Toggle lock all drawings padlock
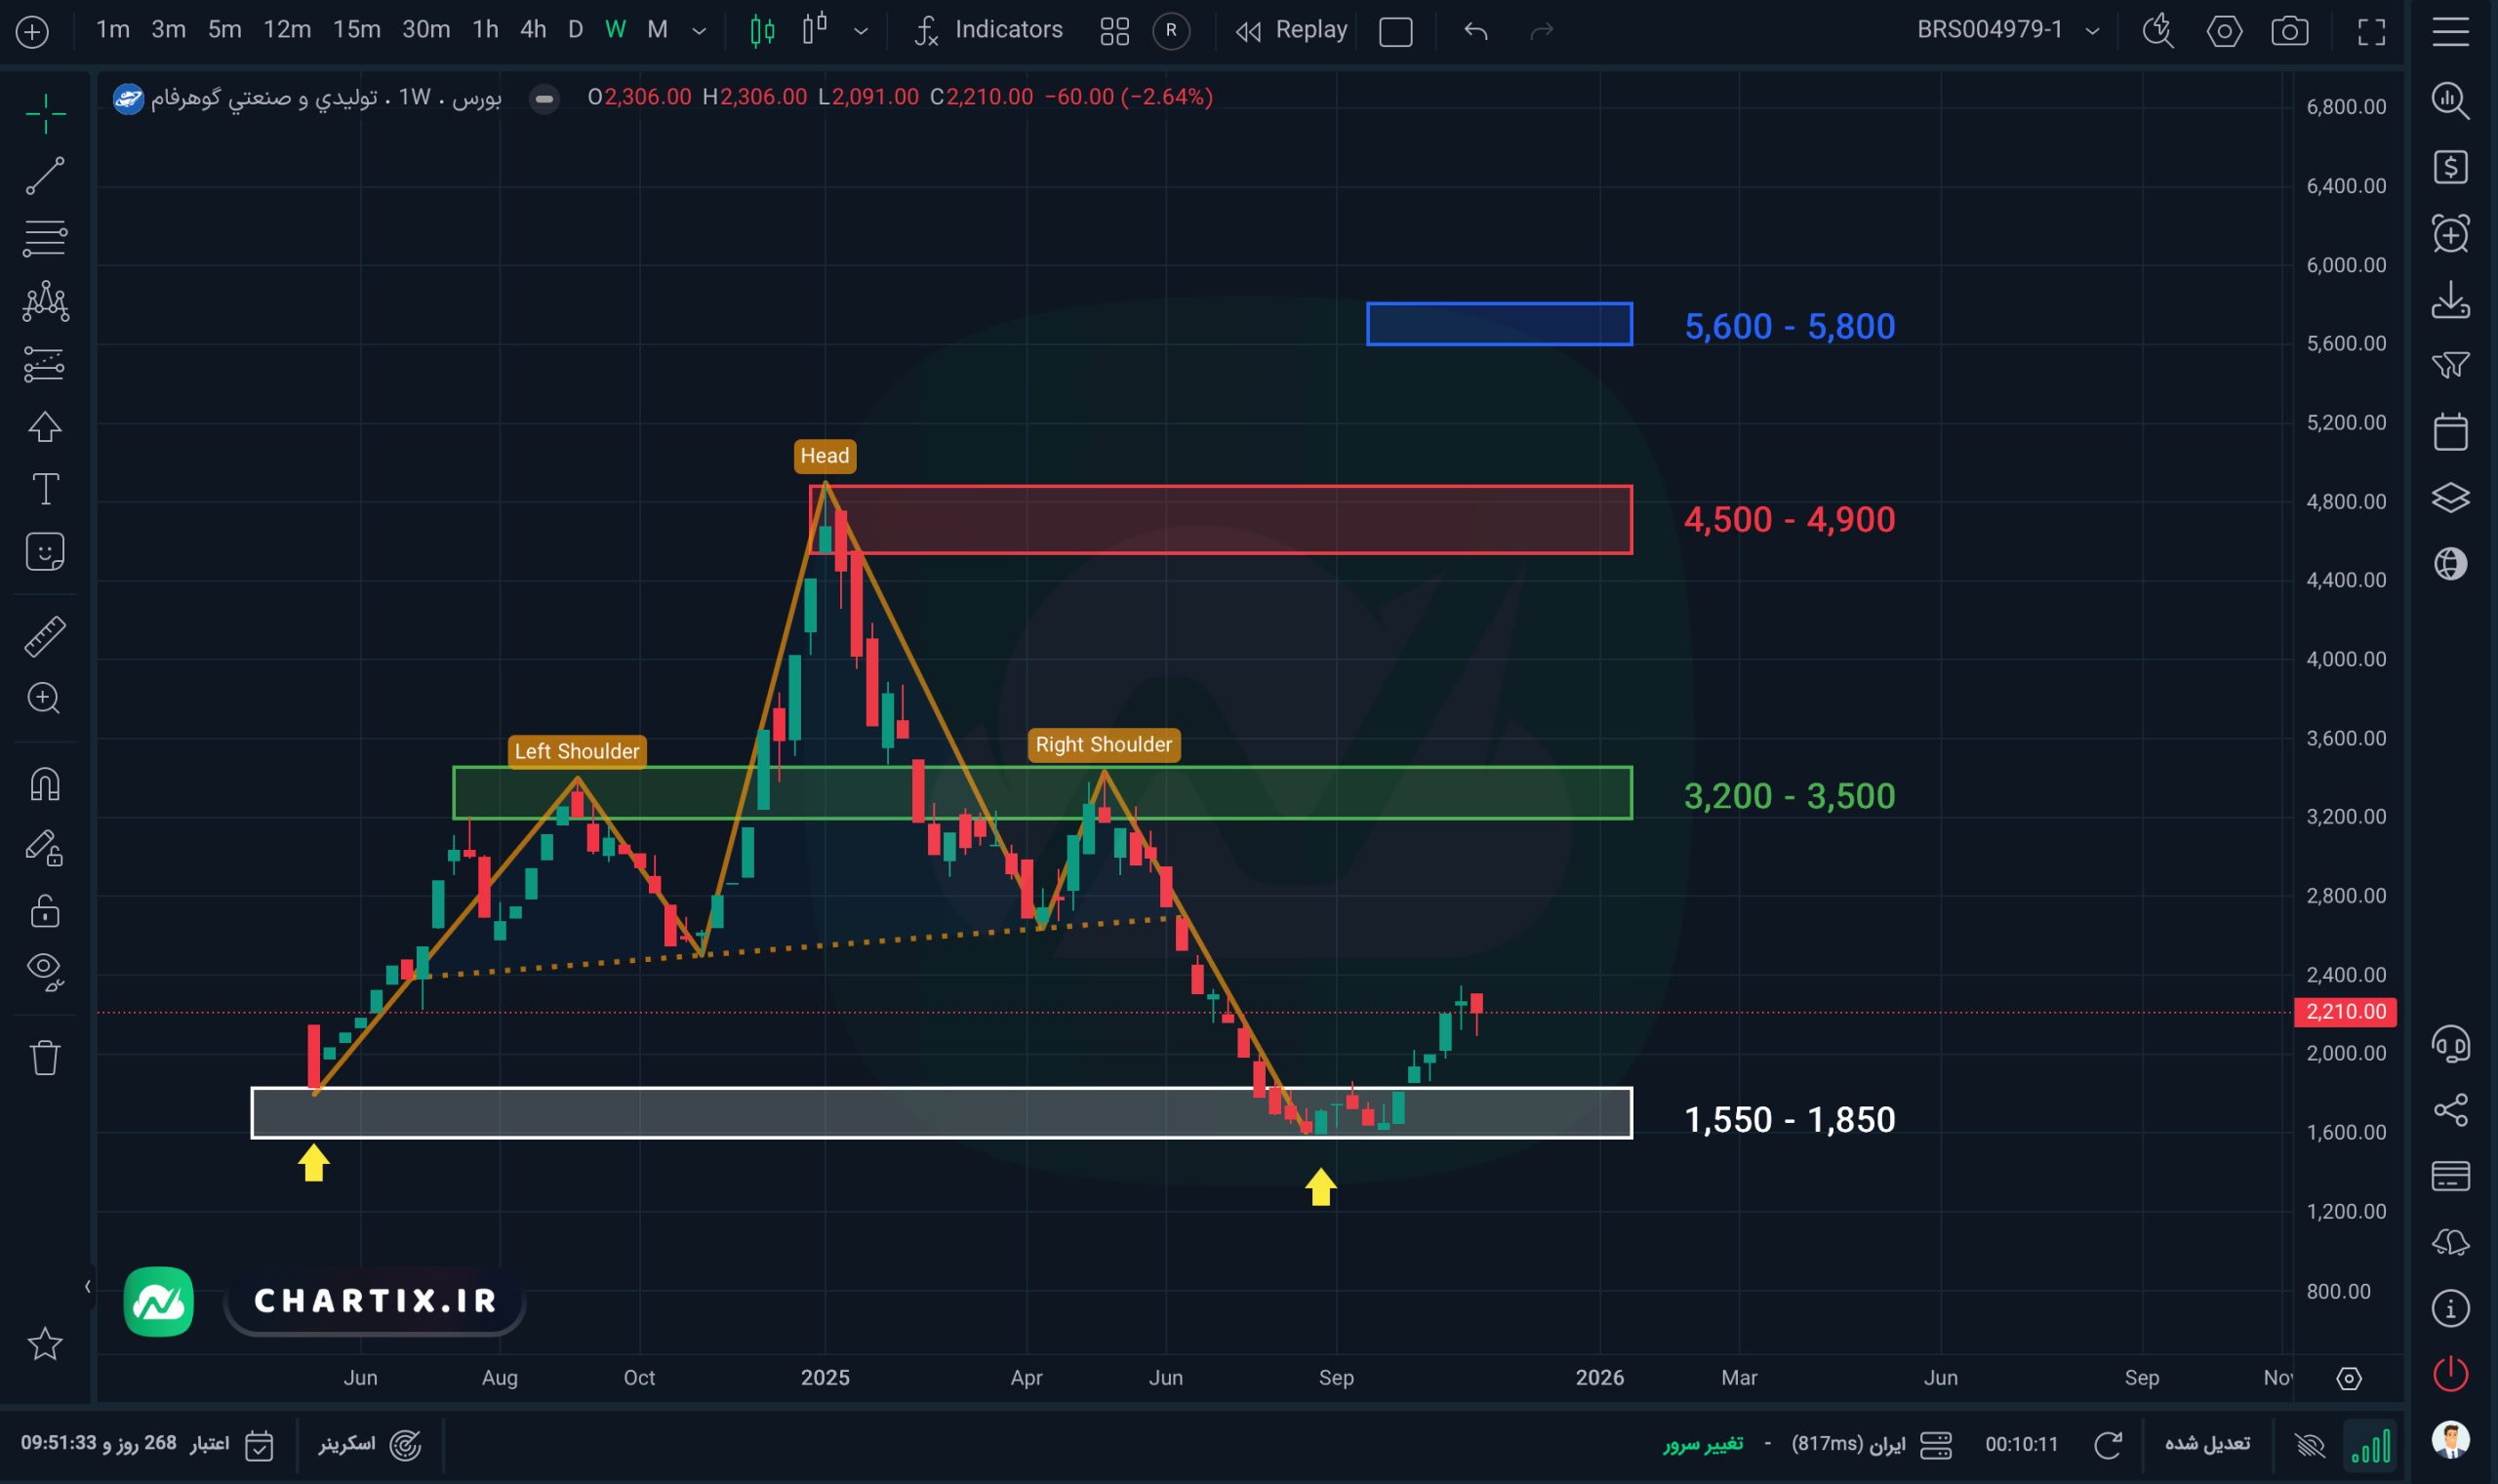Image resolution: width=2498 pixels, height=1484 pixels. tap(45, 911)
